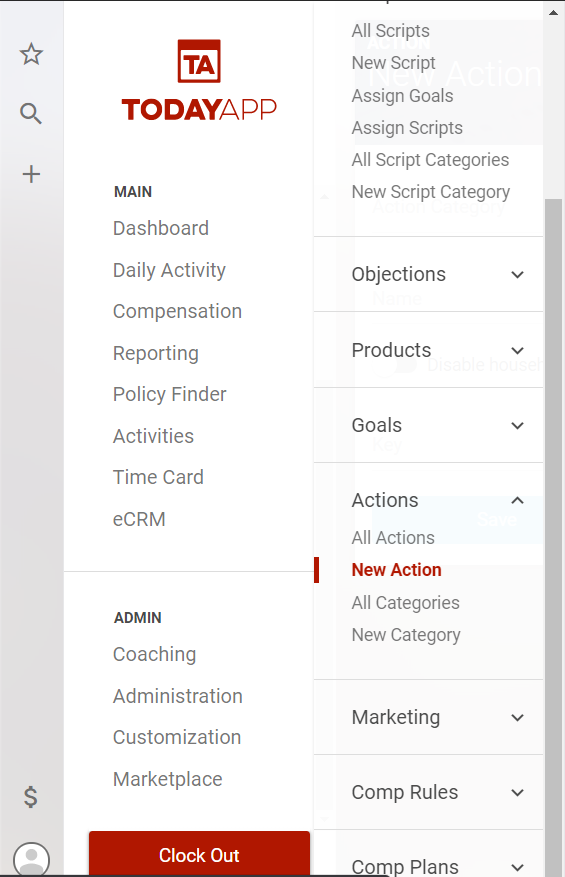
Task: Select the All Actions link
Action: [393, 537]
